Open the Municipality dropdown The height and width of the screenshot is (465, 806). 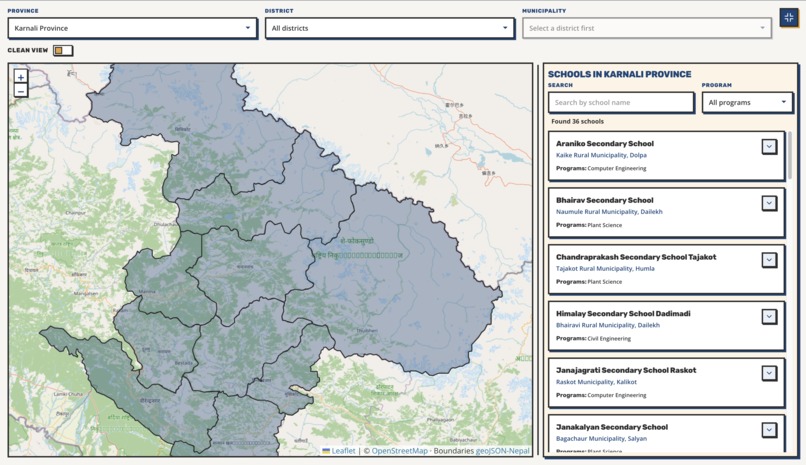pos(647,28)
